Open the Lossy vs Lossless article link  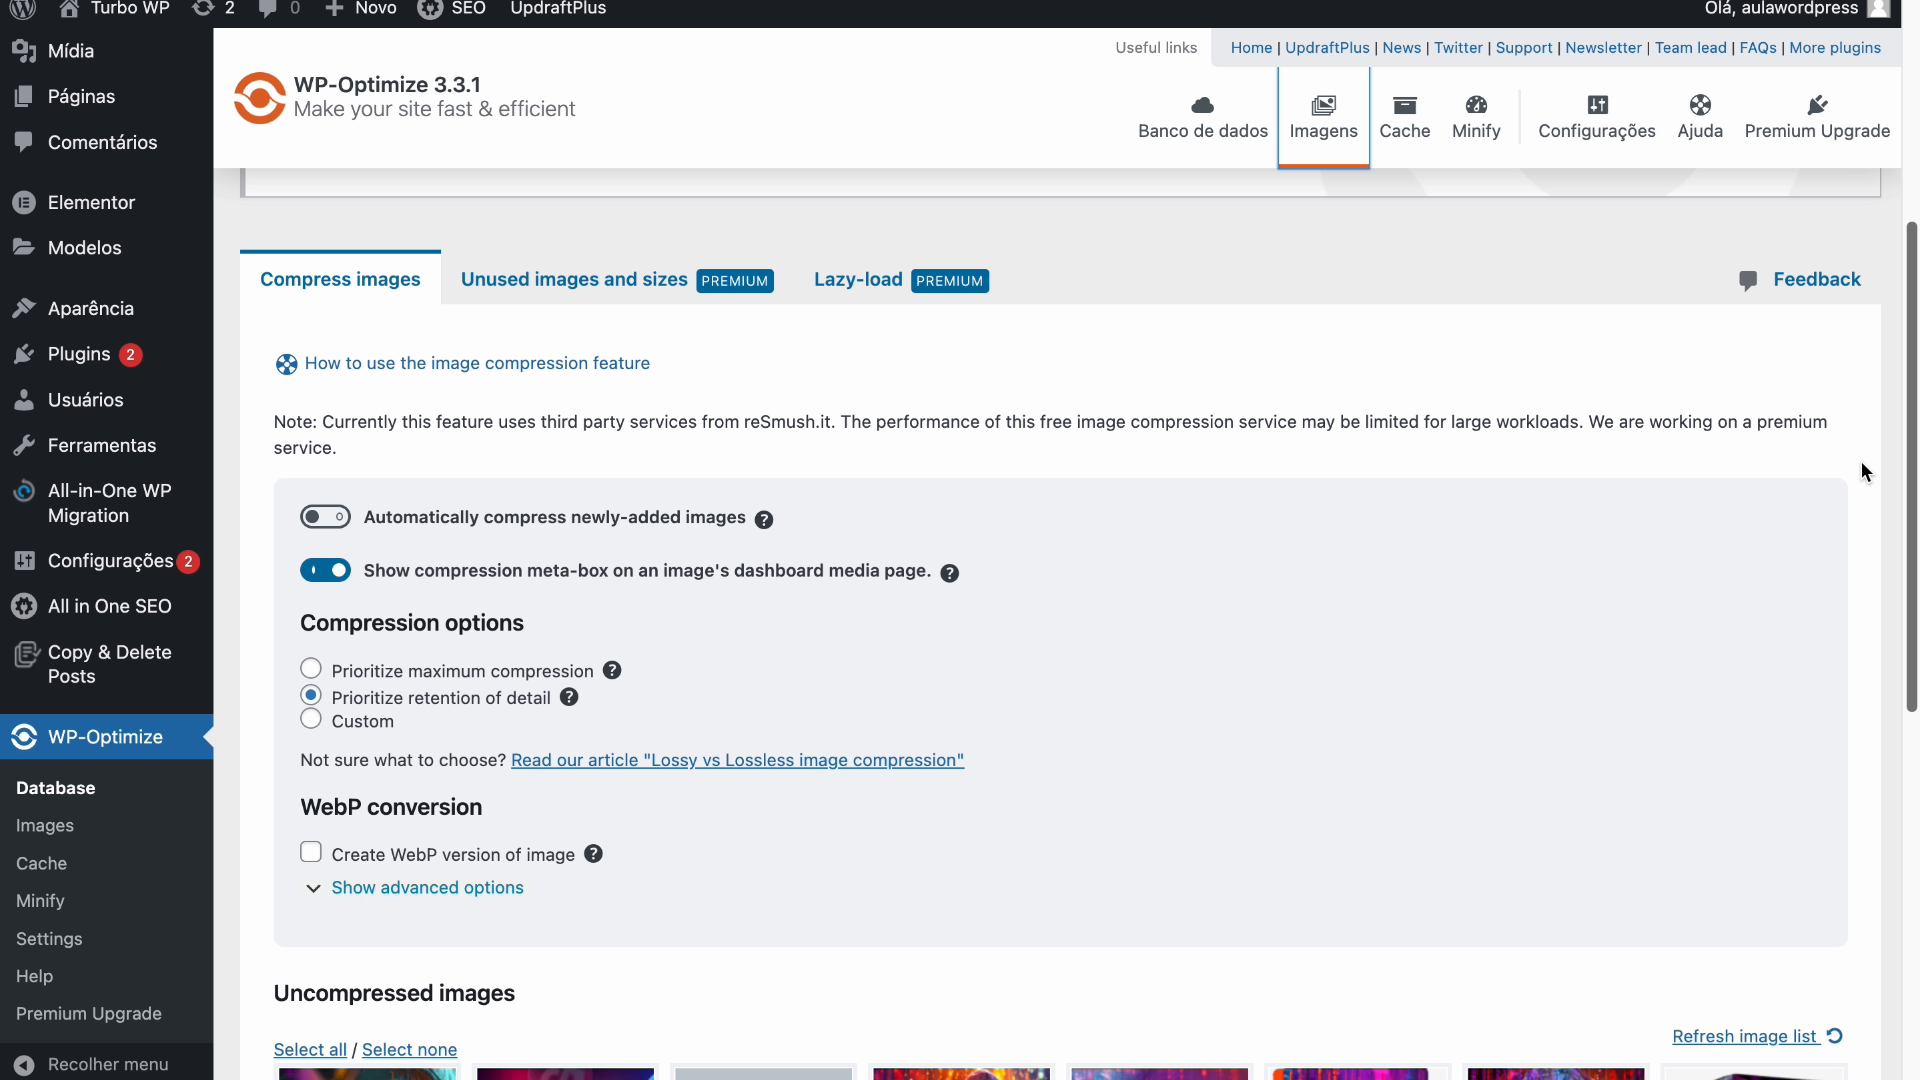(x=737, y=760)
